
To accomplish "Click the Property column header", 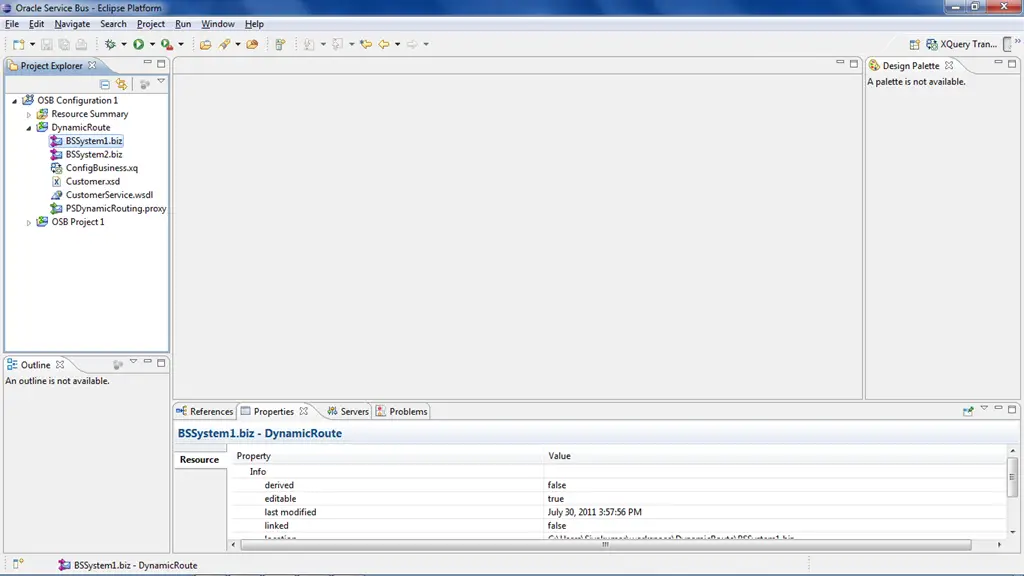I will point(387,456).
